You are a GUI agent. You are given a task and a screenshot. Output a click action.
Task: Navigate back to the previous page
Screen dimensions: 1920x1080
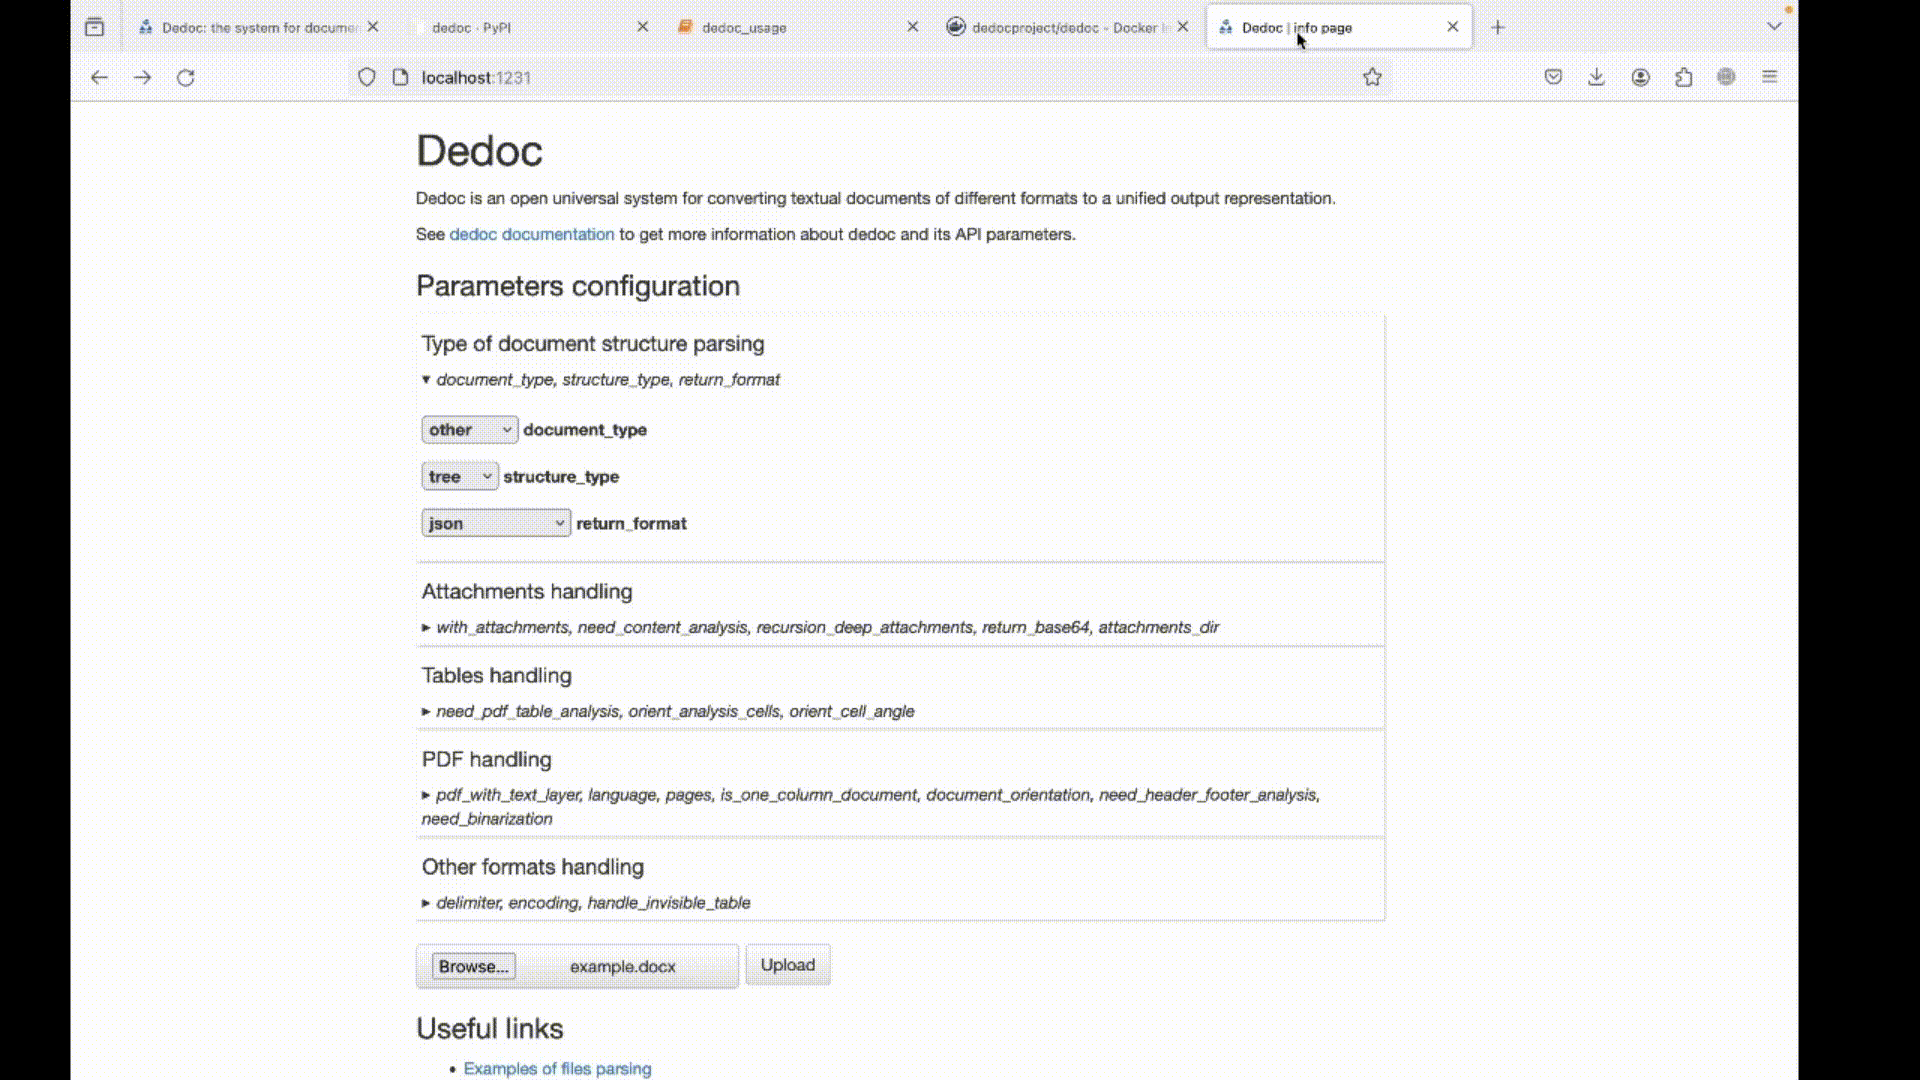pyautogui.click(x=99, y=77)
